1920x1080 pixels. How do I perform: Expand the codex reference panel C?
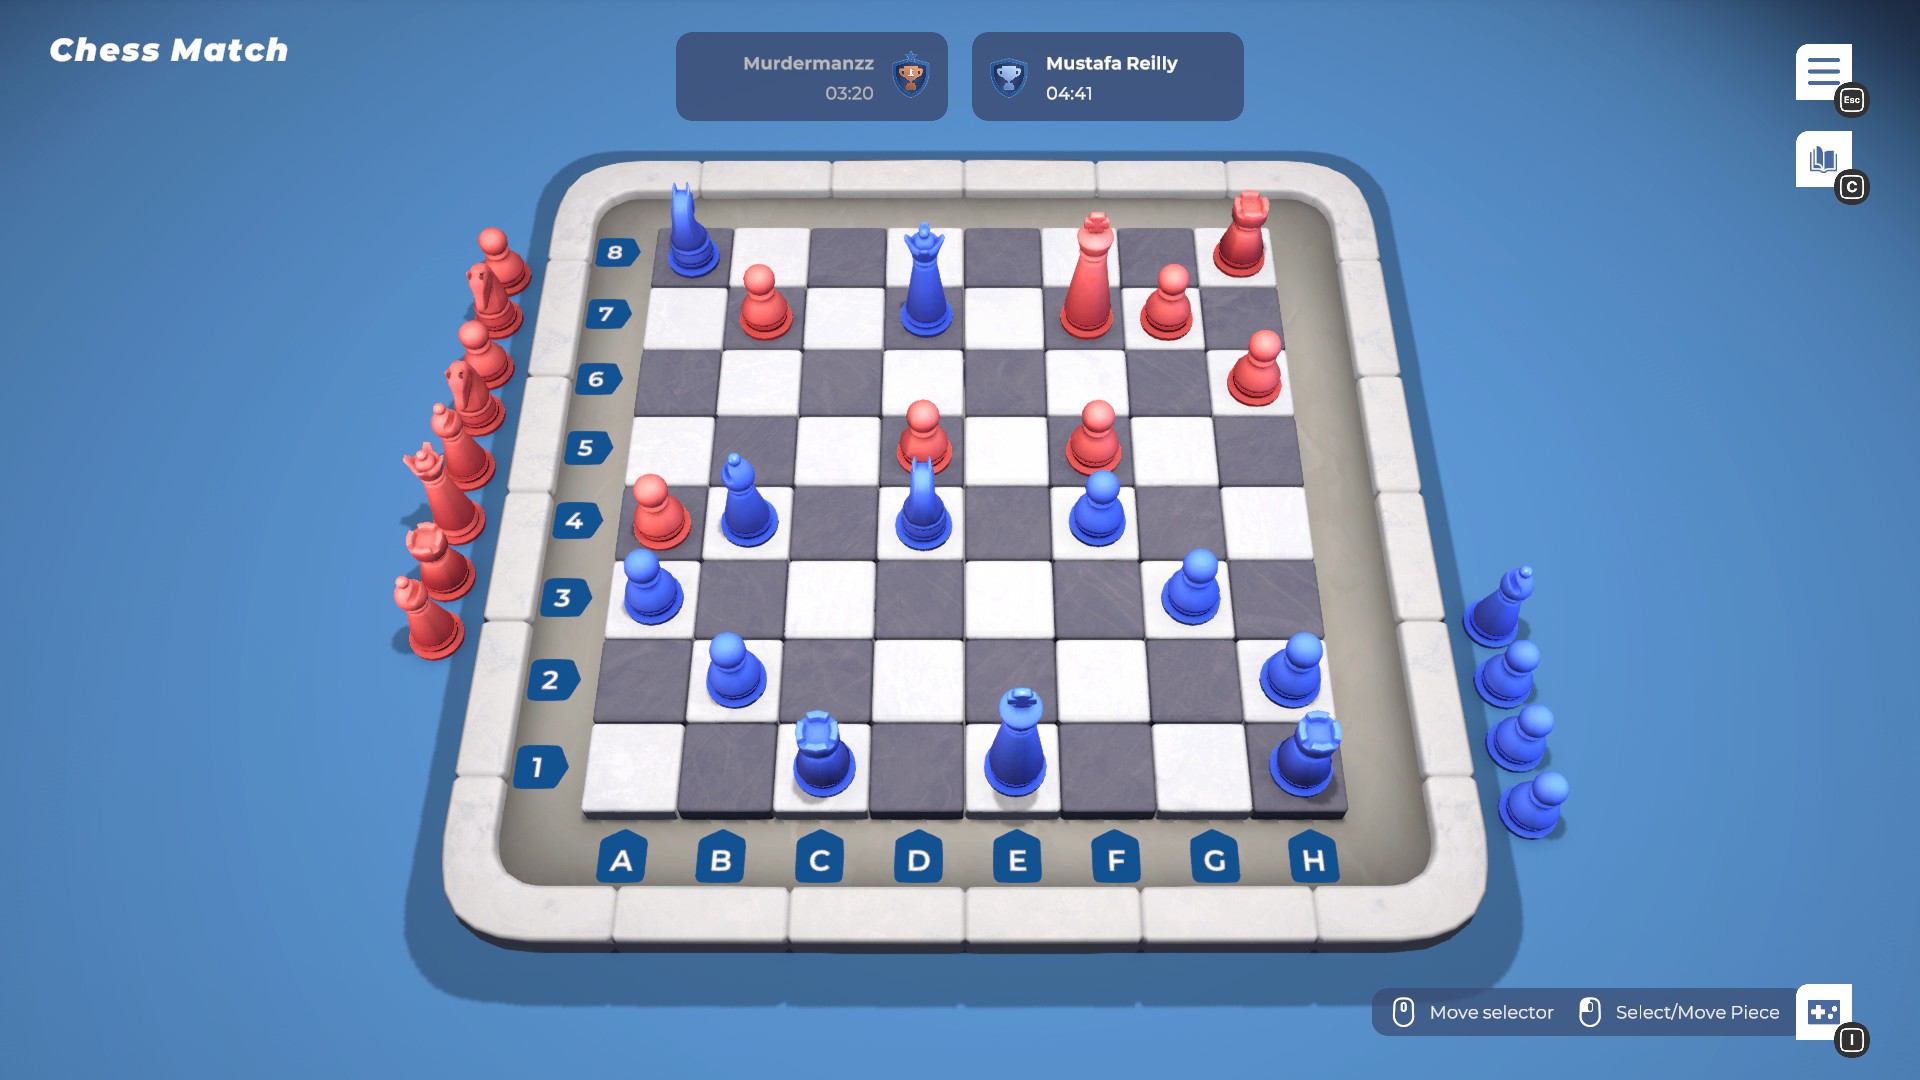(1826, 158)
